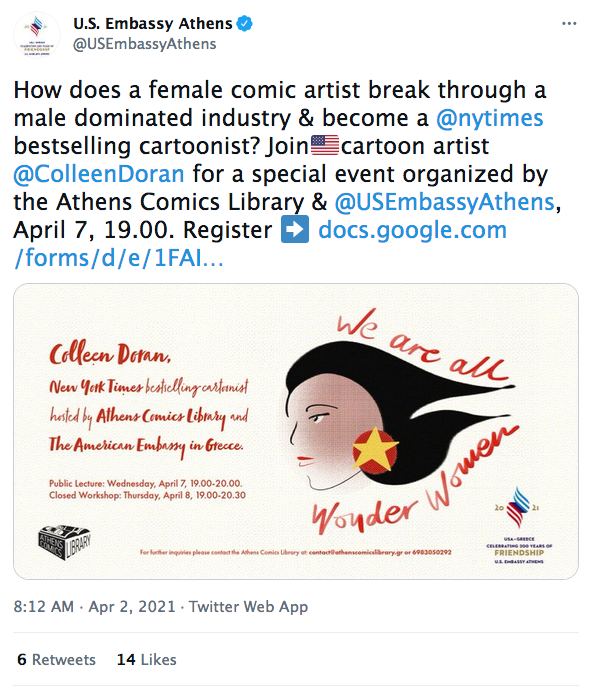Open the 8:12 AM Apr 2, 2021 timestamp
595x689 pixels.
[94, 607]
